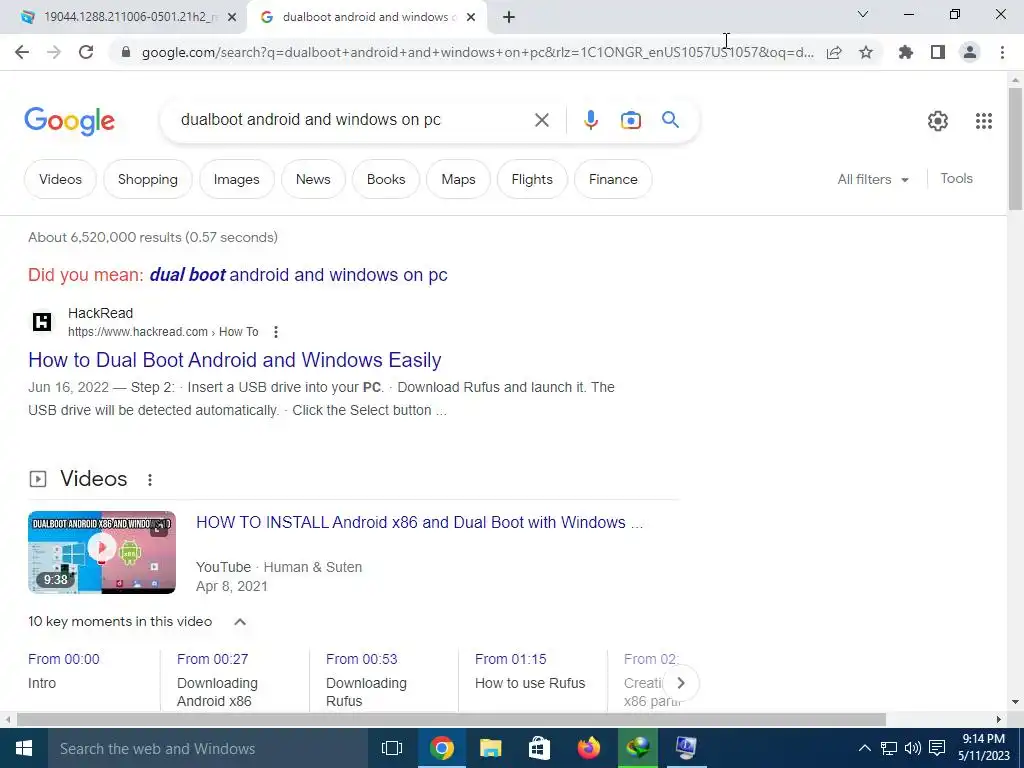1024x768 pixels.
Task: Filter results by News
Action: [313, 179]
